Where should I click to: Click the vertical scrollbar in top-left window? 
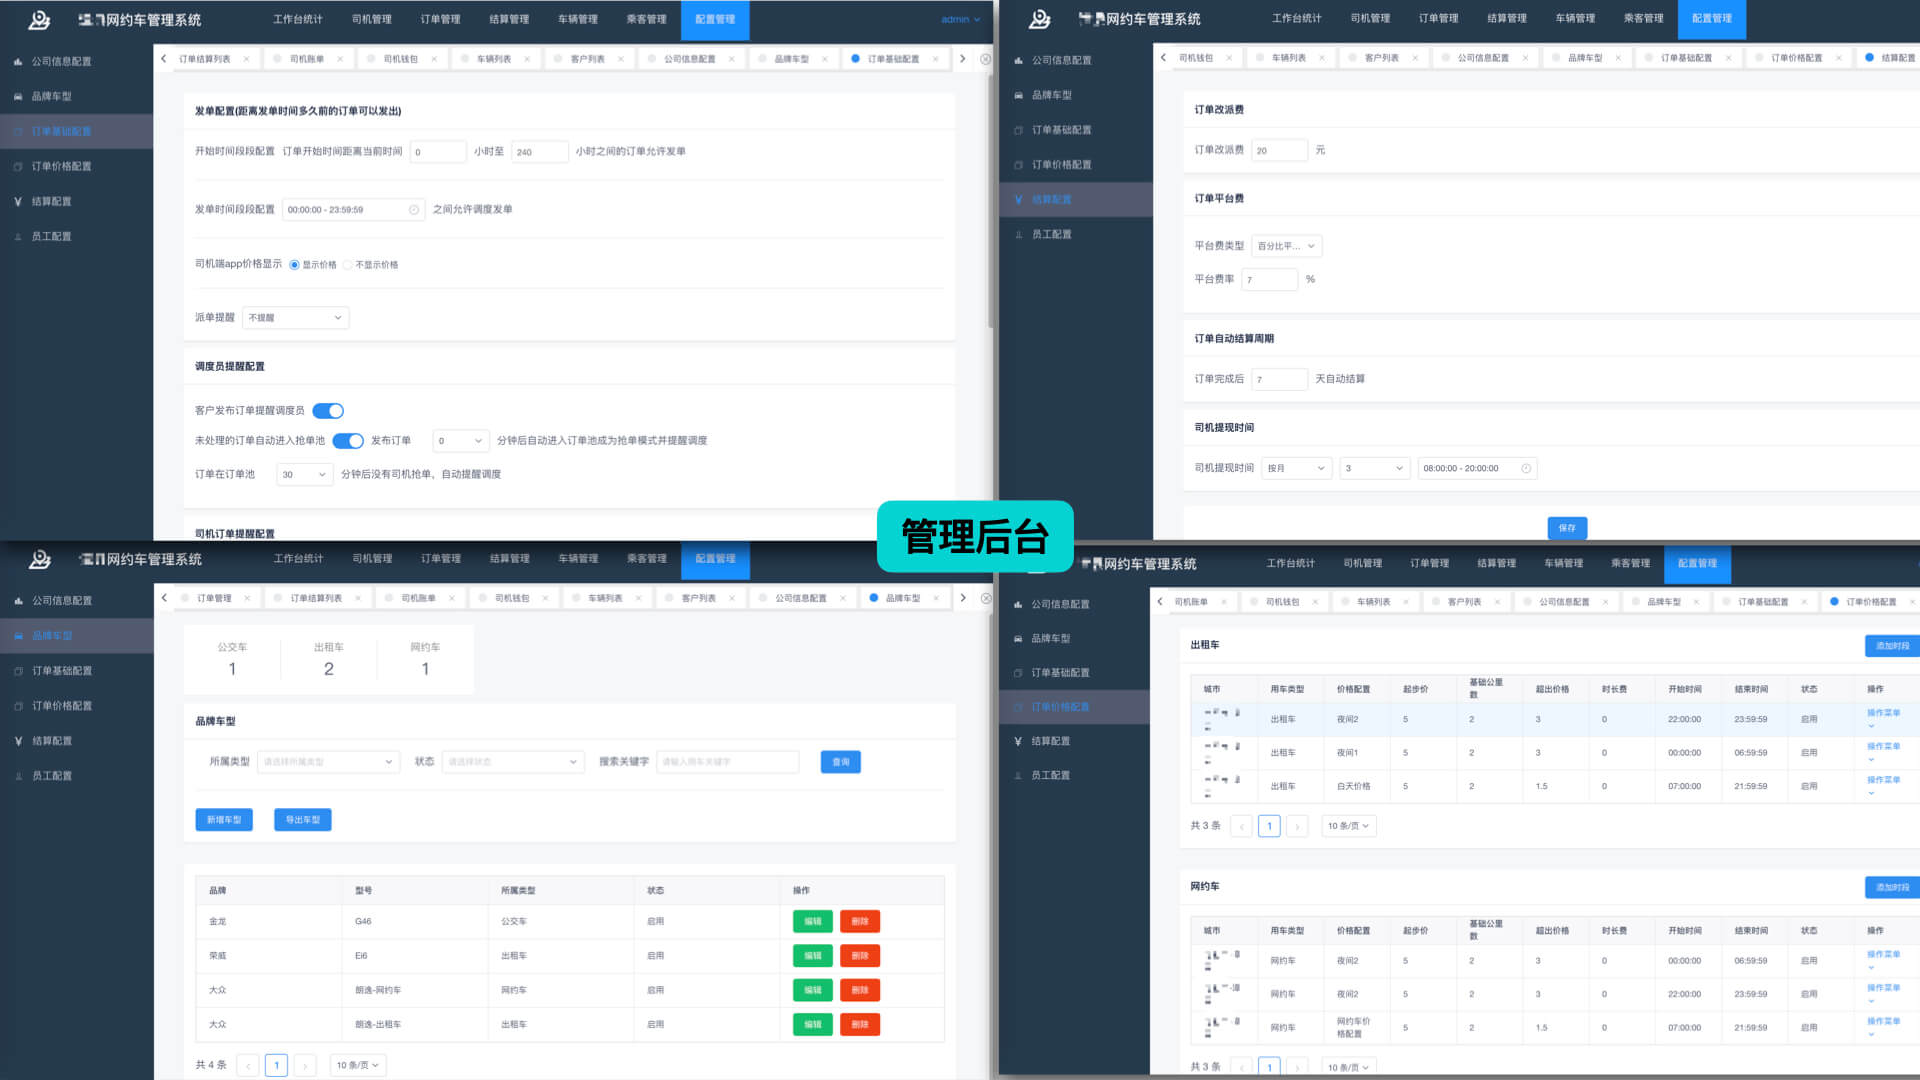tap(991, 200)
